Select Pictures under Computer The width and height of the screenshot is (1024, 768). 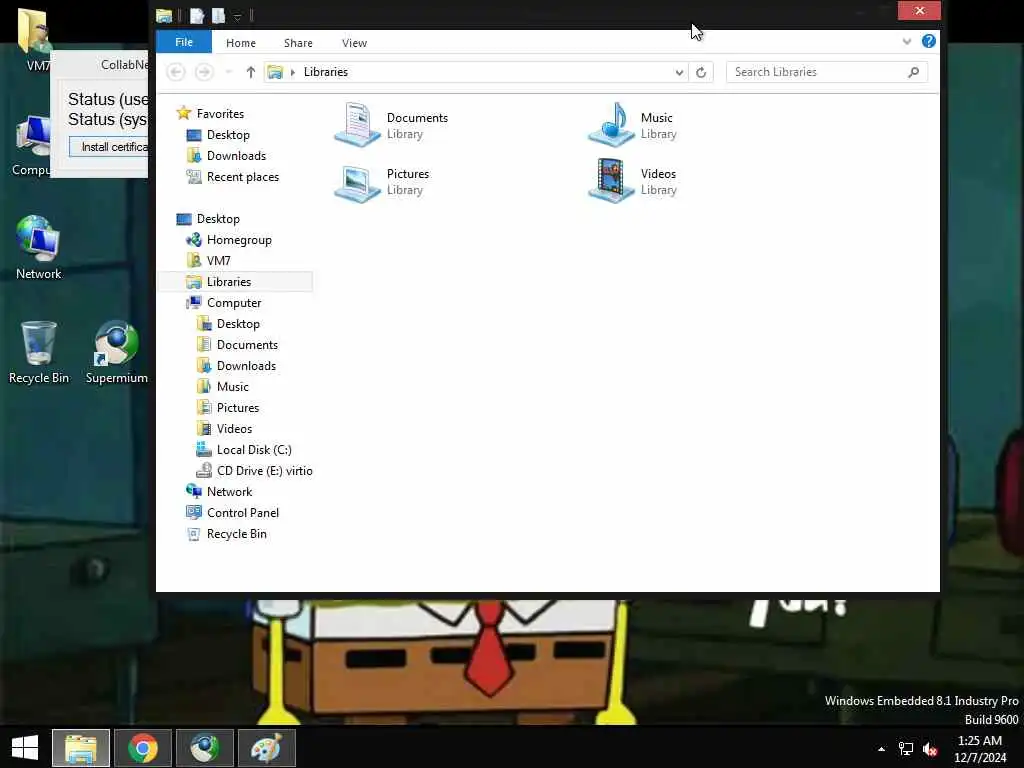coord(238,408)
